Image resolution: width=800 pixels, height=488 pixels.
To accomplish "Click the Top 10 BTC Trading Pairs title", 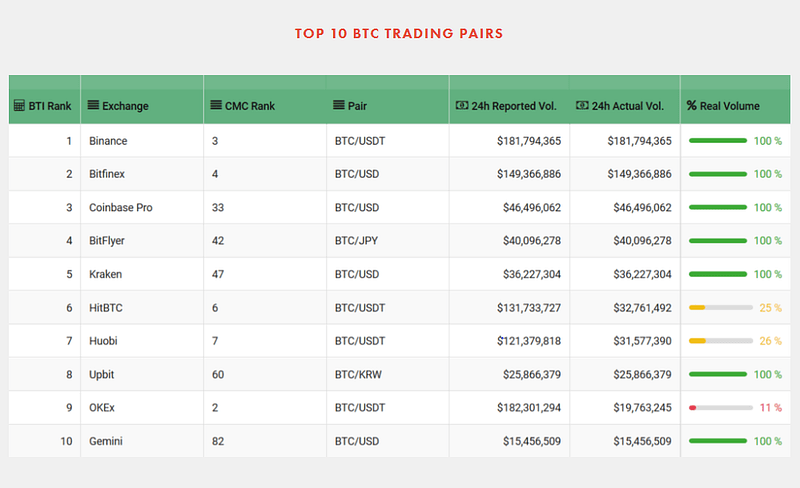I will point(399,34).
